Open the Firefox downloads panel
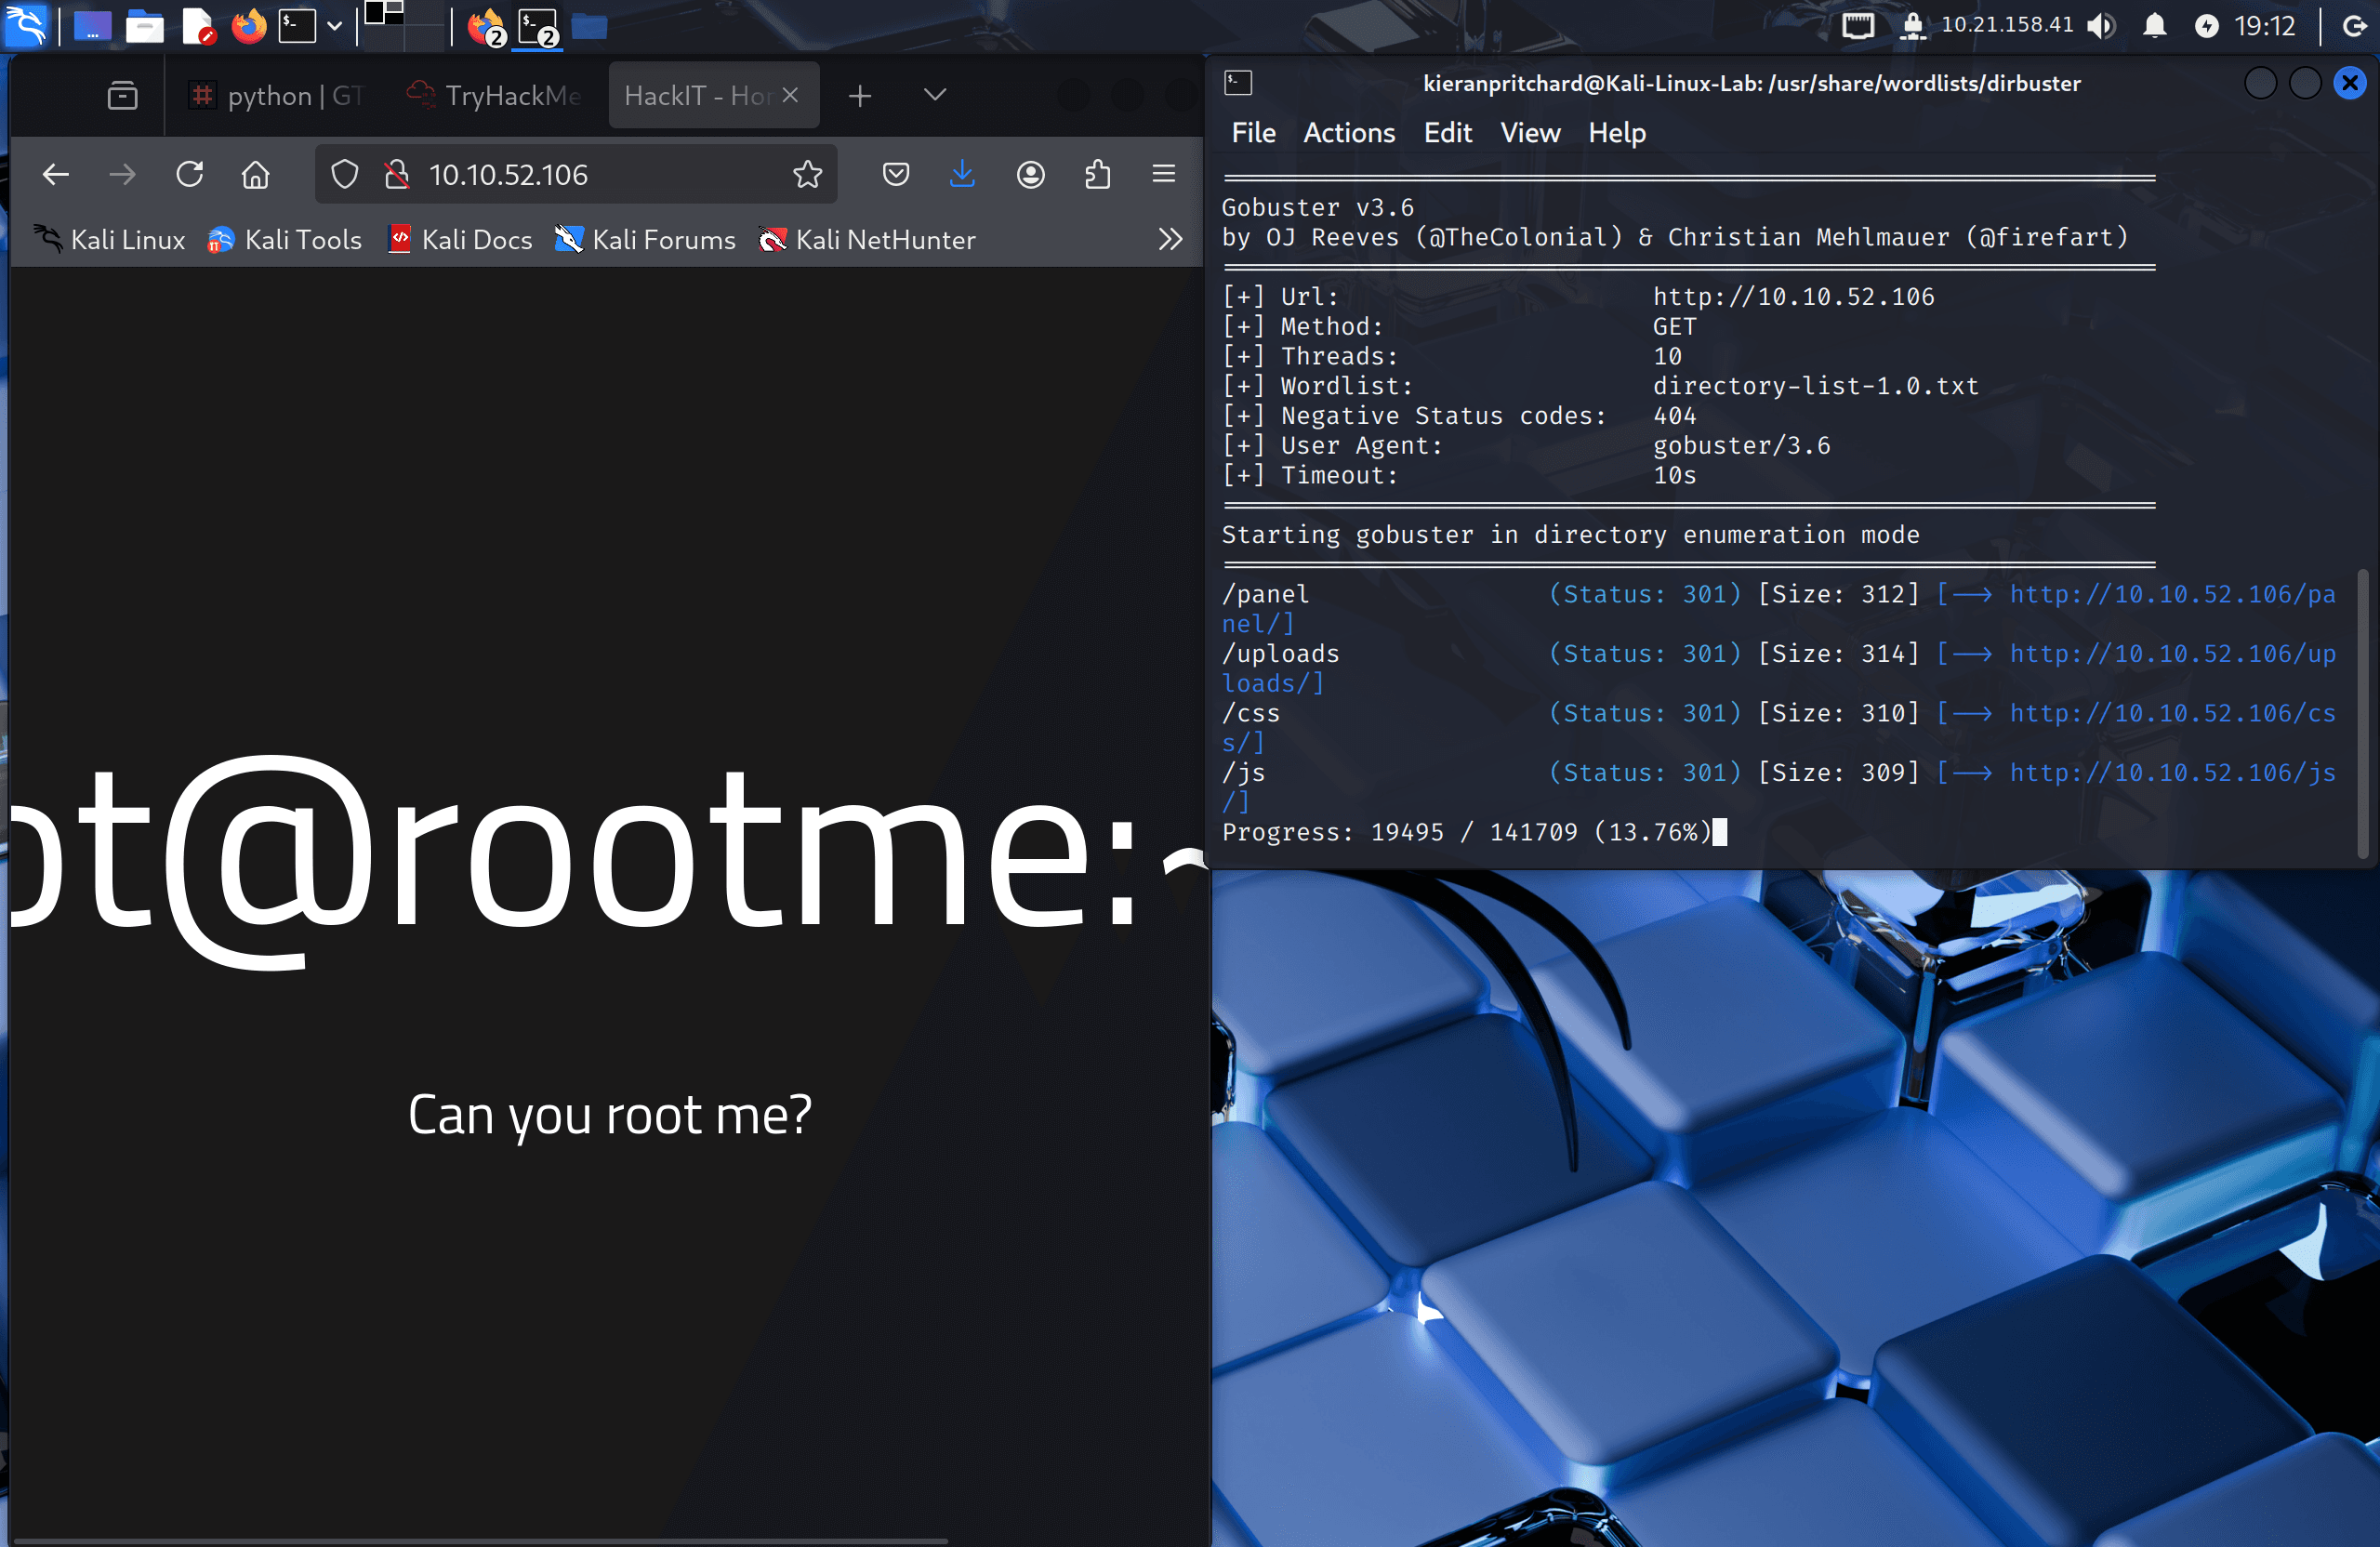The image size is (2380, 1547). point(962,175)
